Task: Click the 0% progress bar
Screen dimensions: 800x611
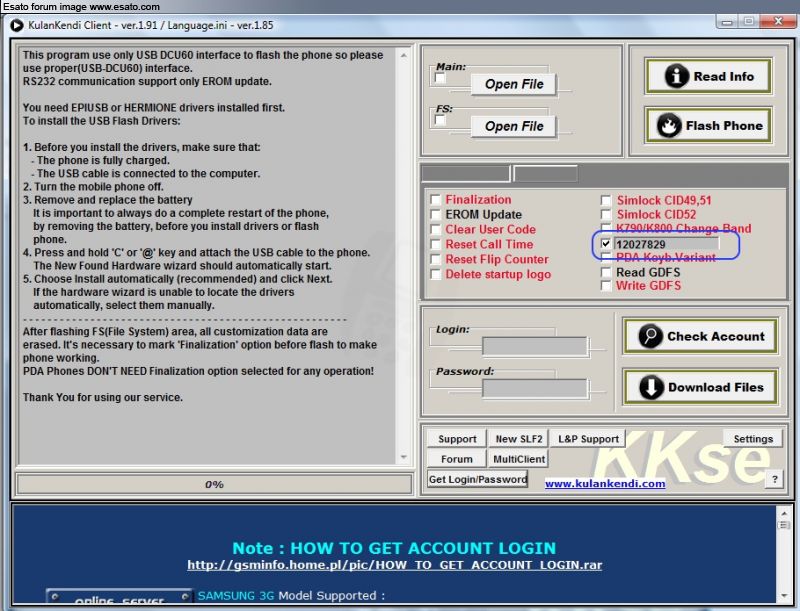Action: tap(214, 485)
